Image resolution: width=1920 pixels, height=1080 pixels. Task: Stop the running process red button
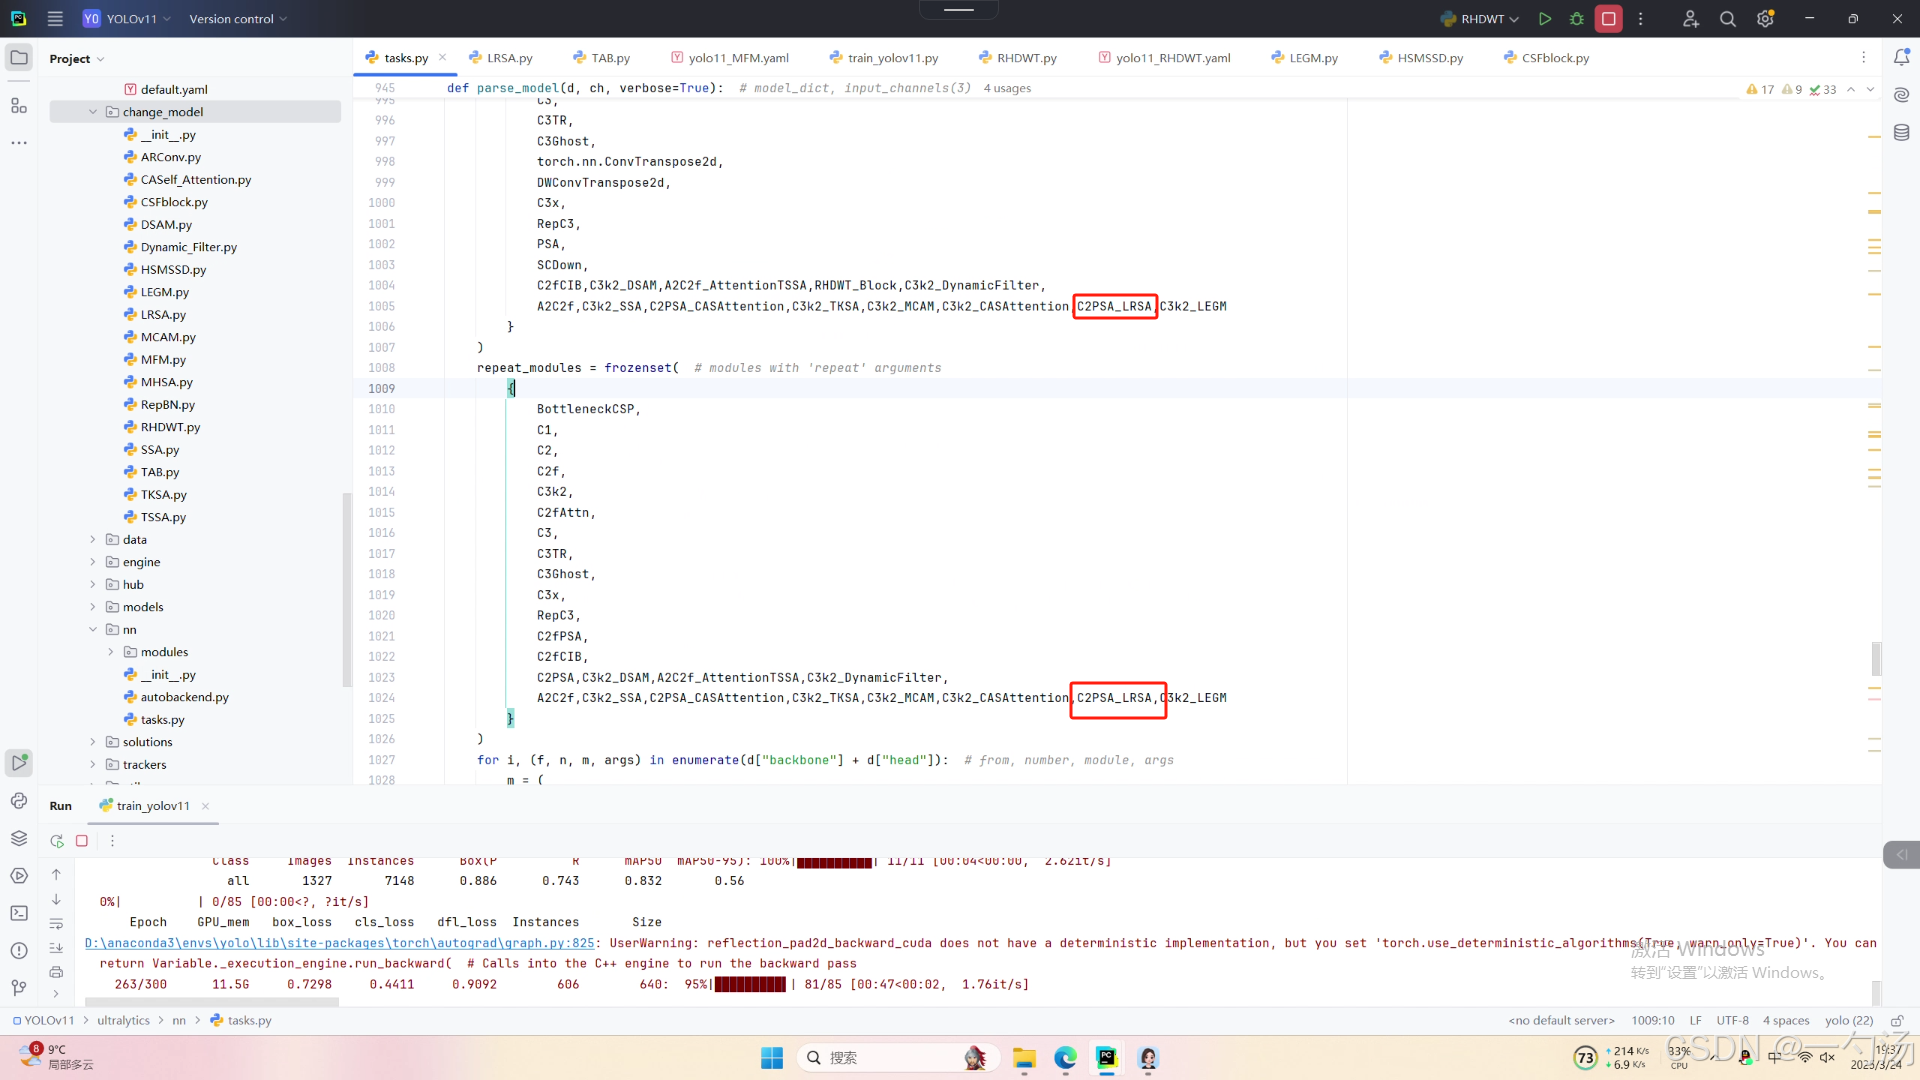(1609, 19)
